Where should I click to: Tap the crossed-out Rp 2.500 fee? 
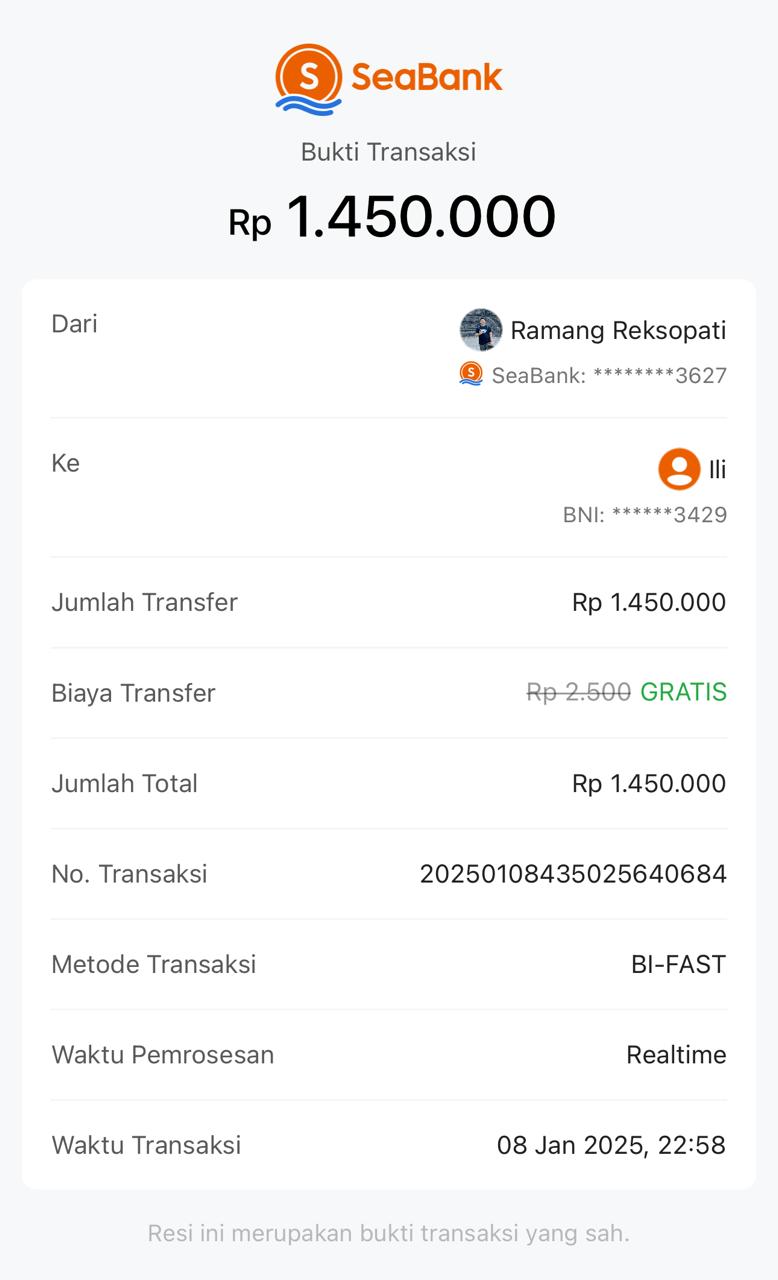pos(578,692)
